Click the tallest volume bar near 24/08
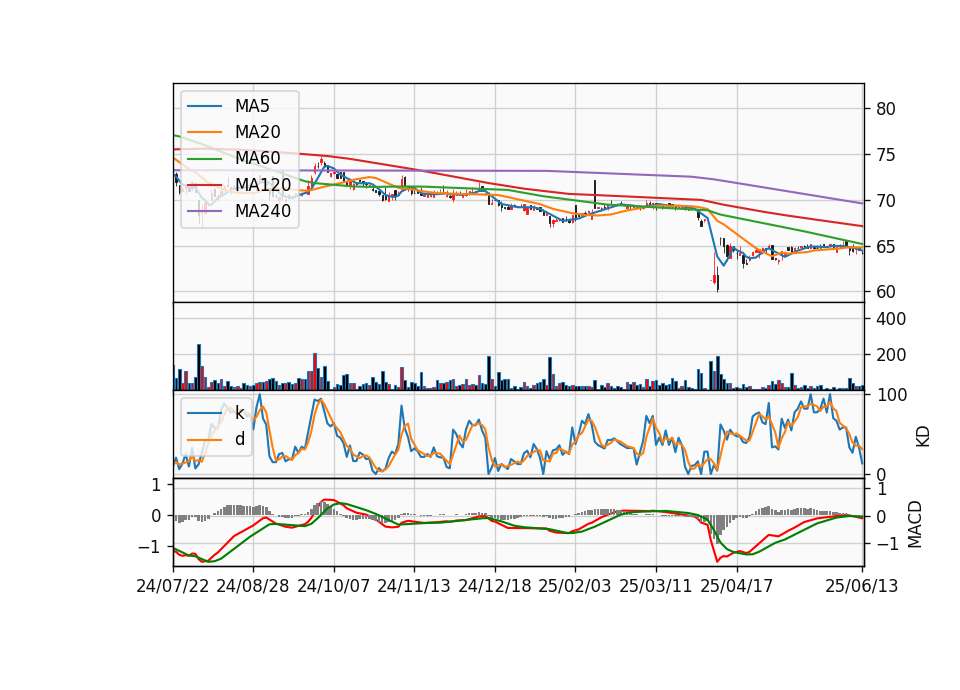The height and width of the screenshot is (690, 960). pos(199,367)
